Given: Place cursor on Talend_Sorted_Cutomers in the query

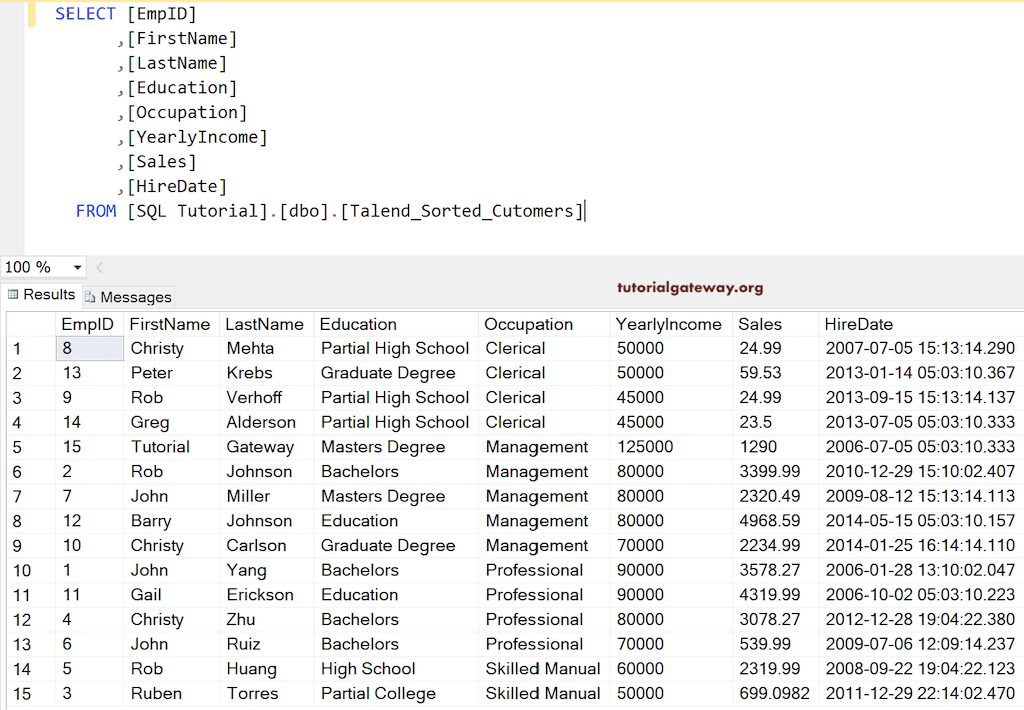Looking at the screenshot, I should (460, 211).
